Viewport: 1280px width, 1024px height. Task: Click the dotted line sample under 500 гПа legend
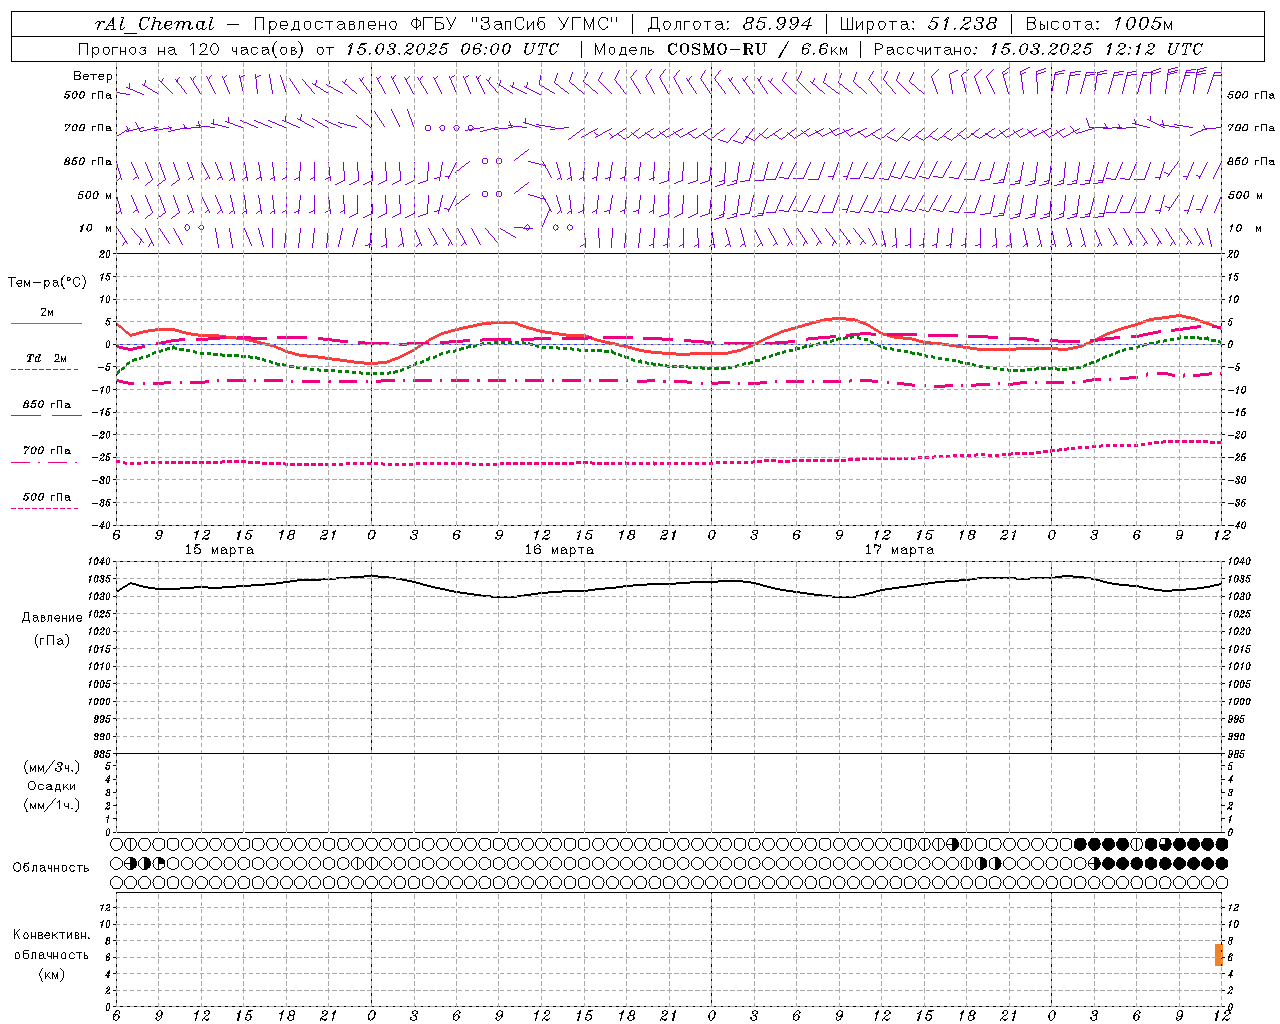tap(45, 508)
